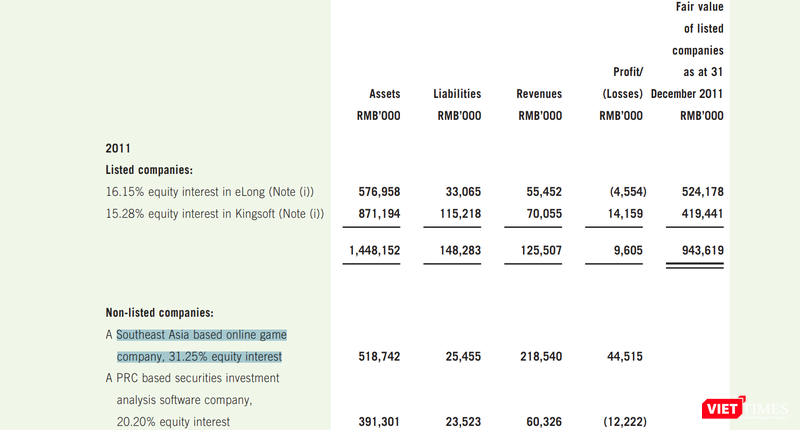
Task: Click the online game company revenue 218,540
Action: click(540, 357)
